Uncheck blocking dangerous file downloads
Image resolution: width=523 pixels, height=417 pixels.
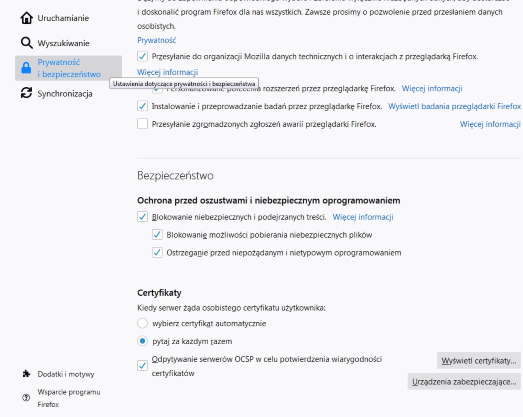157,235
